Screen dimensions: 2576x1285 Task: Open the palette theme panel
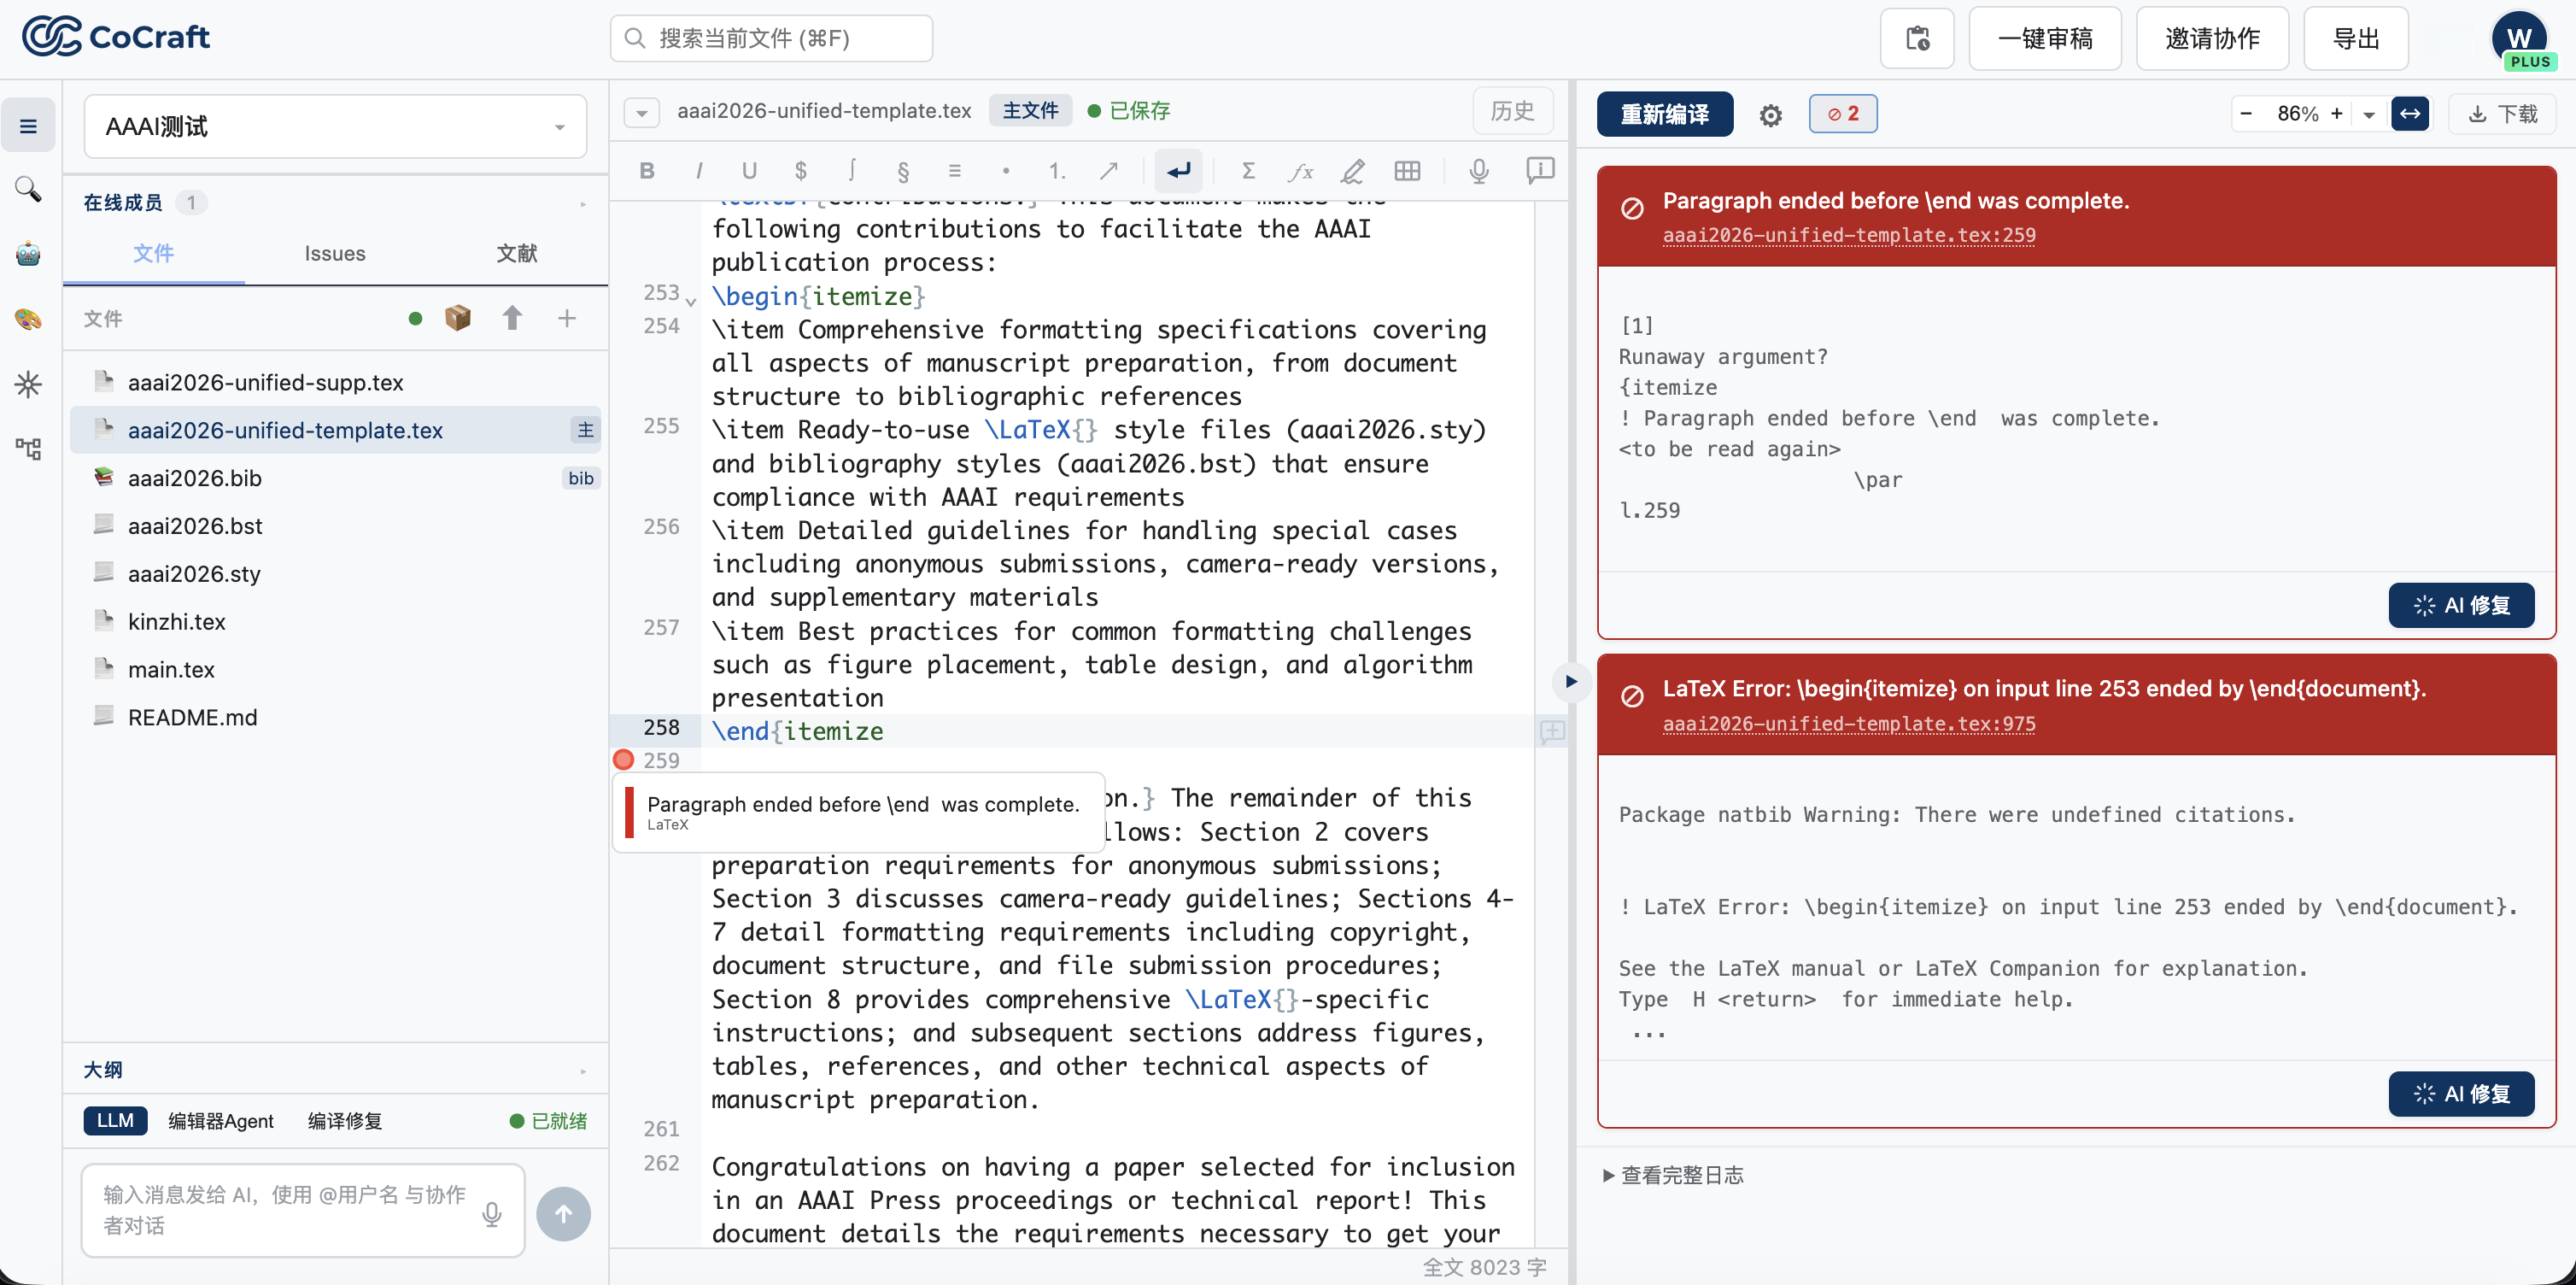coord(28,319)
